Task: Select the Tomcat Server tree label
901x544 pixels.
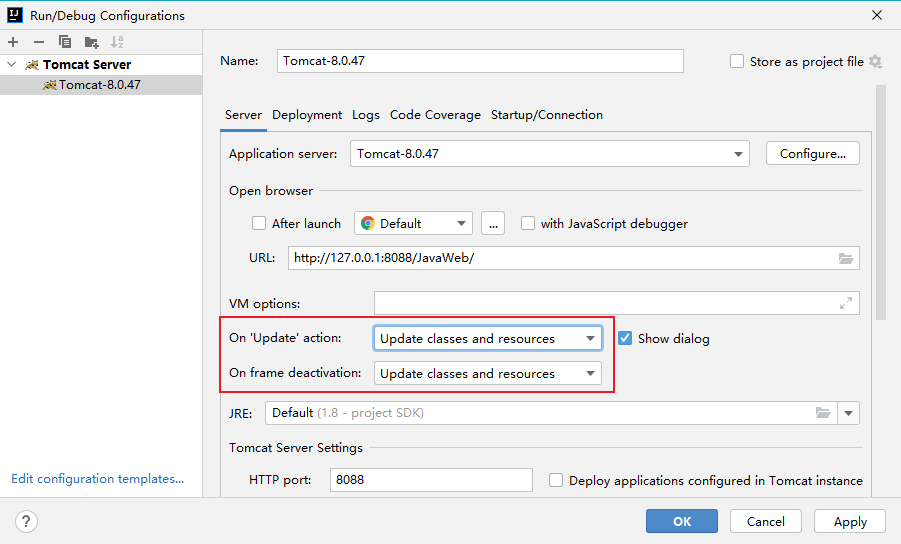Action: point(87,64)
